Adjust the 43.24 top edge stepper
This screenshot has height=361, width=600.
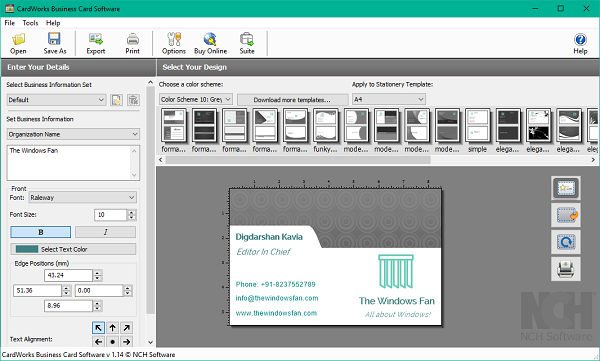[98, 275]
